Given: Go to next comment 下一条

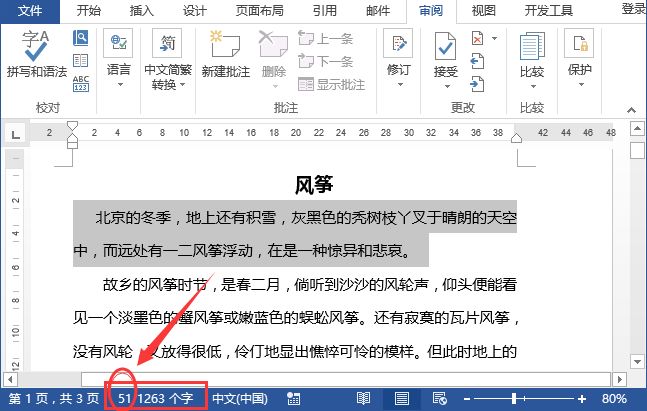Looking at the screenshot, I should [326, 61].
